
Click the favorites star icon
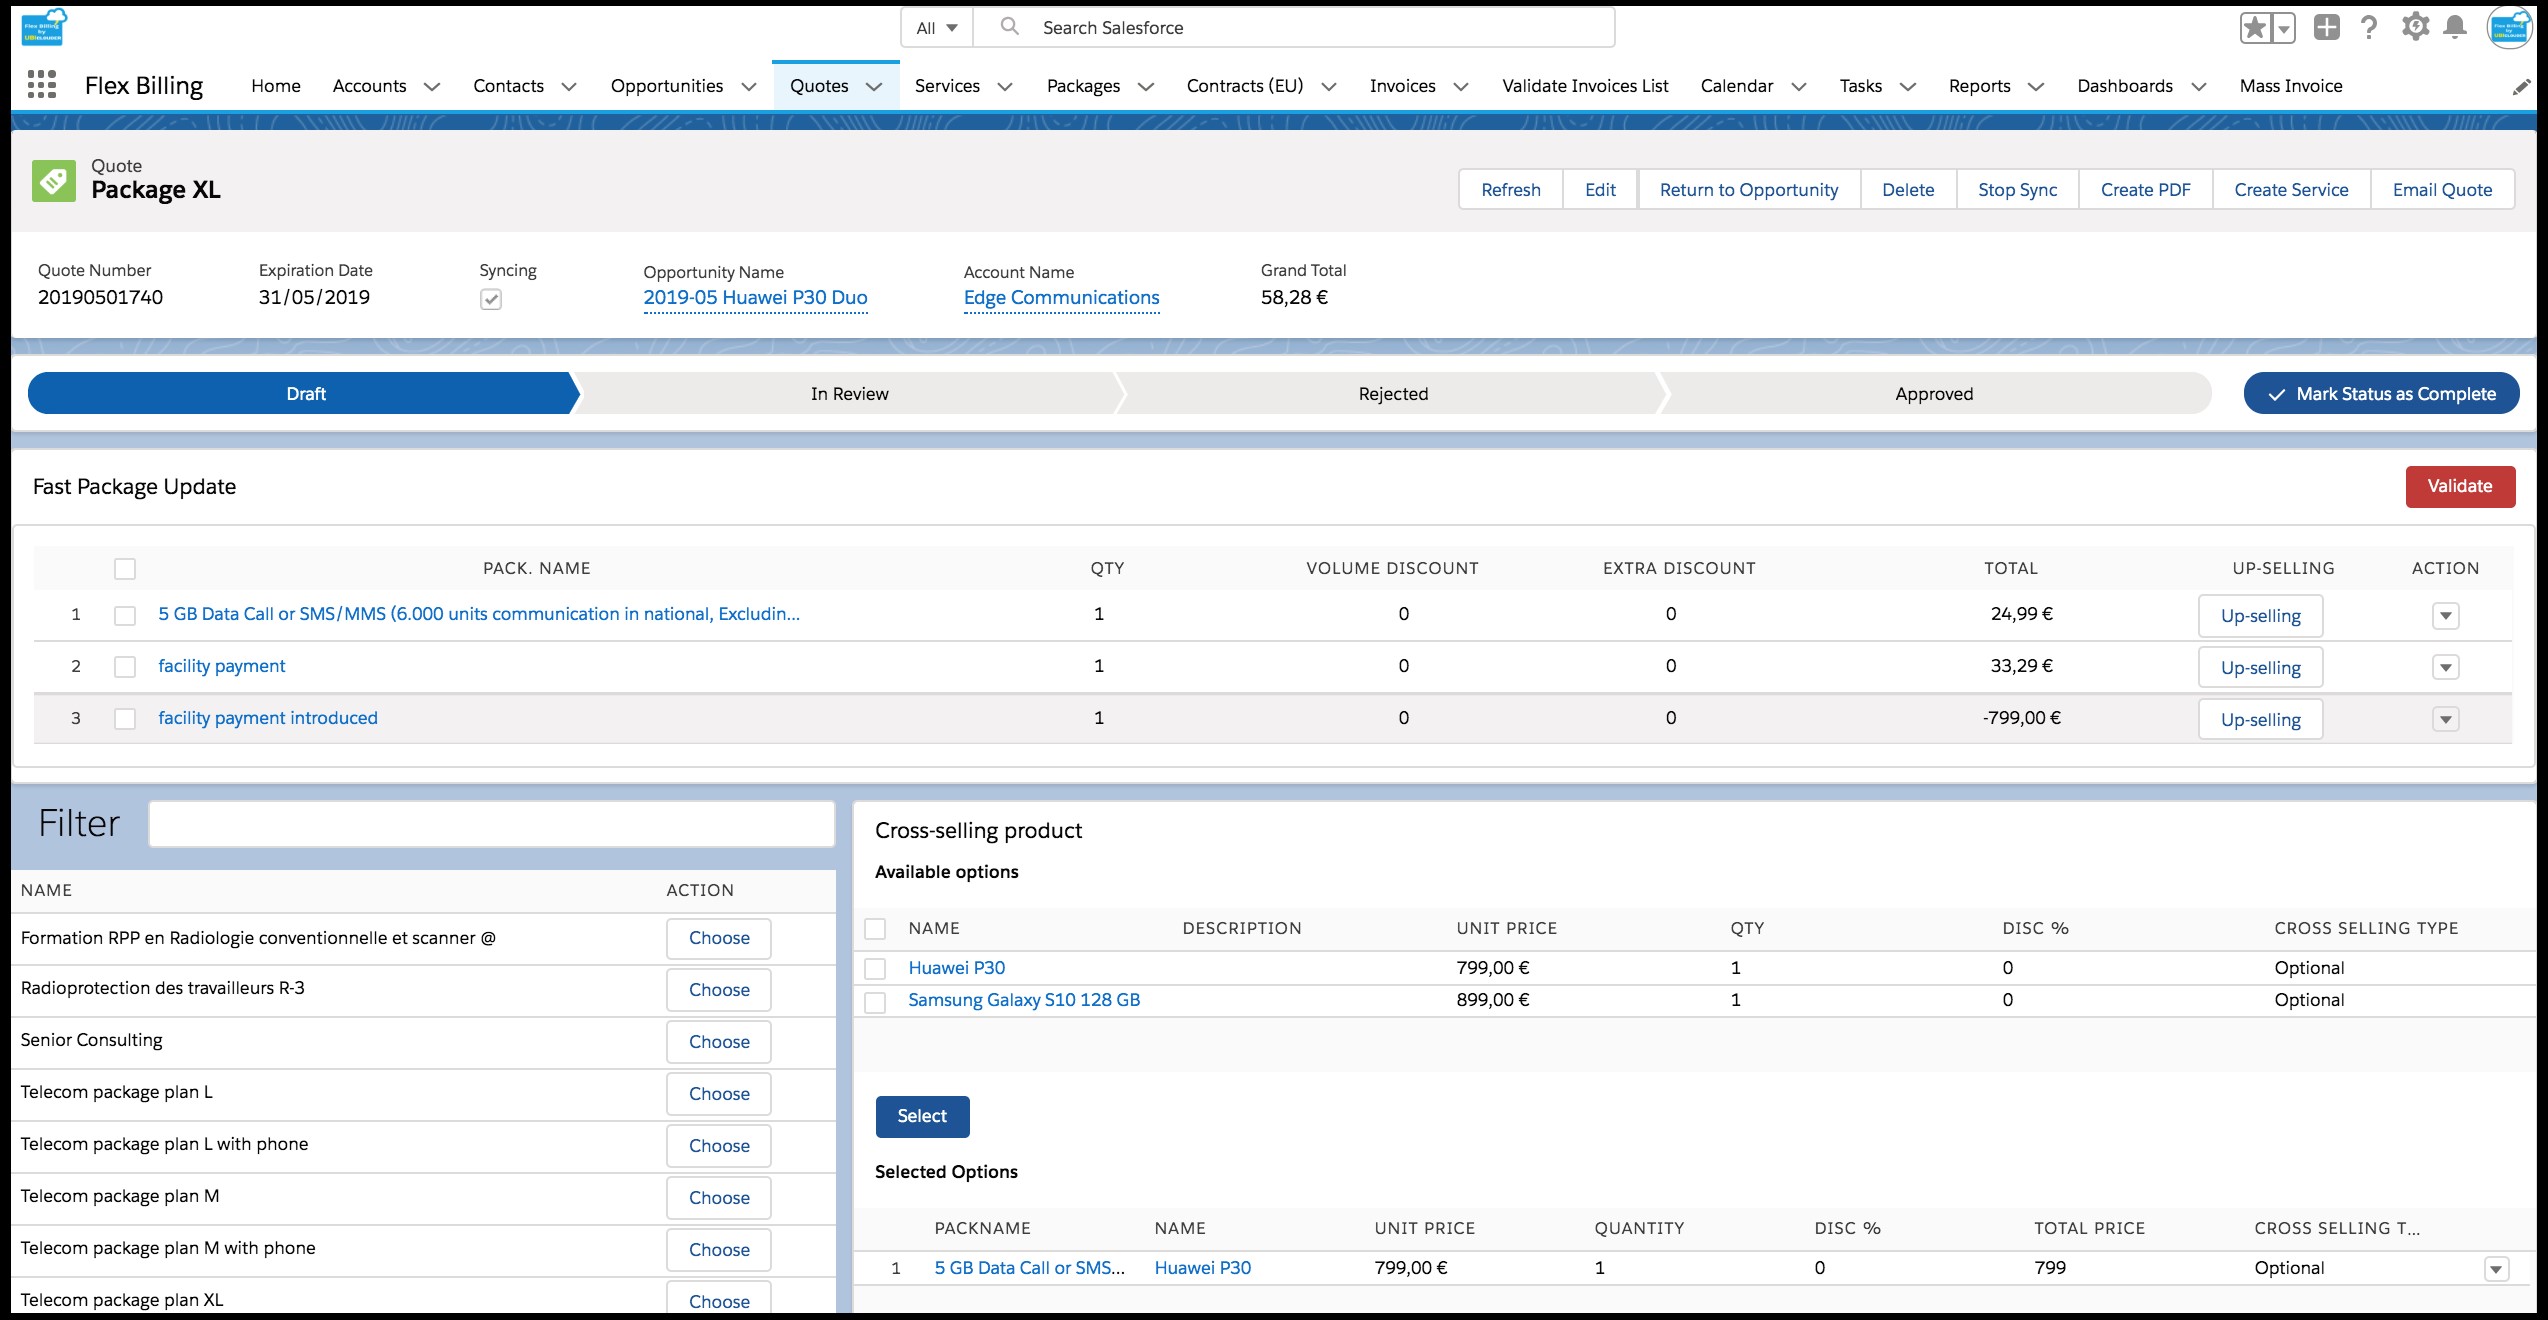click(x=2253, y=27)
